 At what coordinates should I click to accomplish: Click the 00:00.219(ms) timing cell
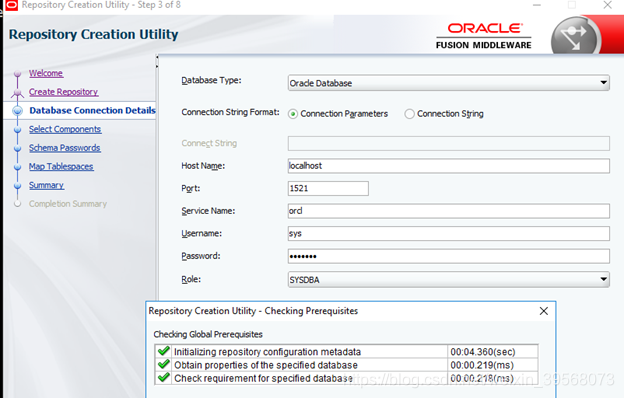[x=493, y=365]
